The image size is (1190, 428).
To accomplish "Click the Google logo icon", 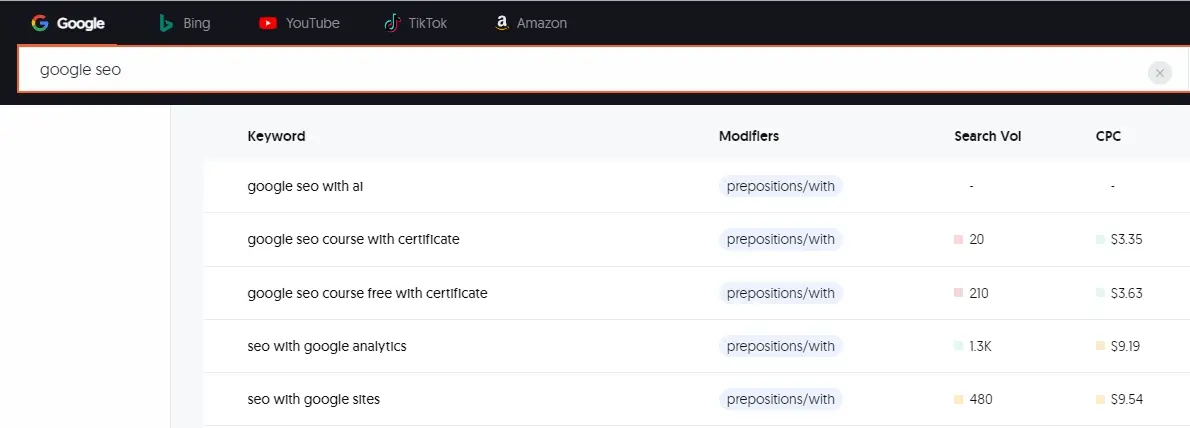I will coord(40,23).
